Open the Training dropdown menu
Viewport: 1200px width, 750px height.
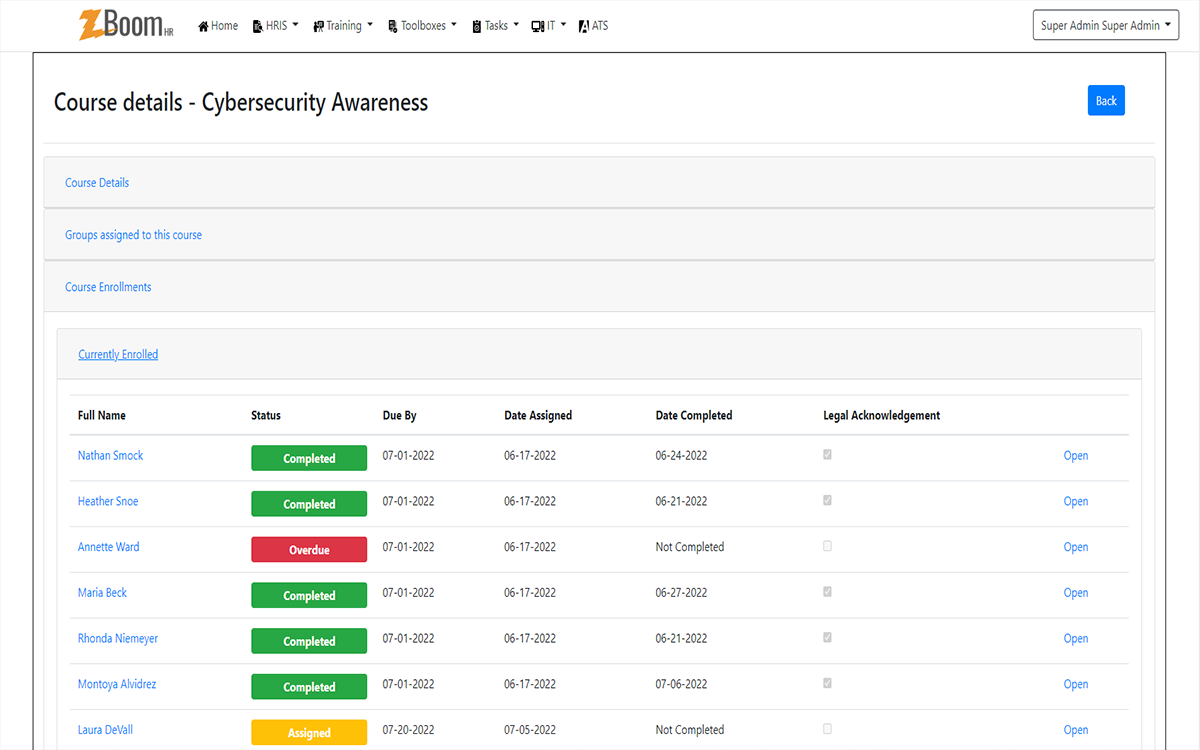coord(343,26)
